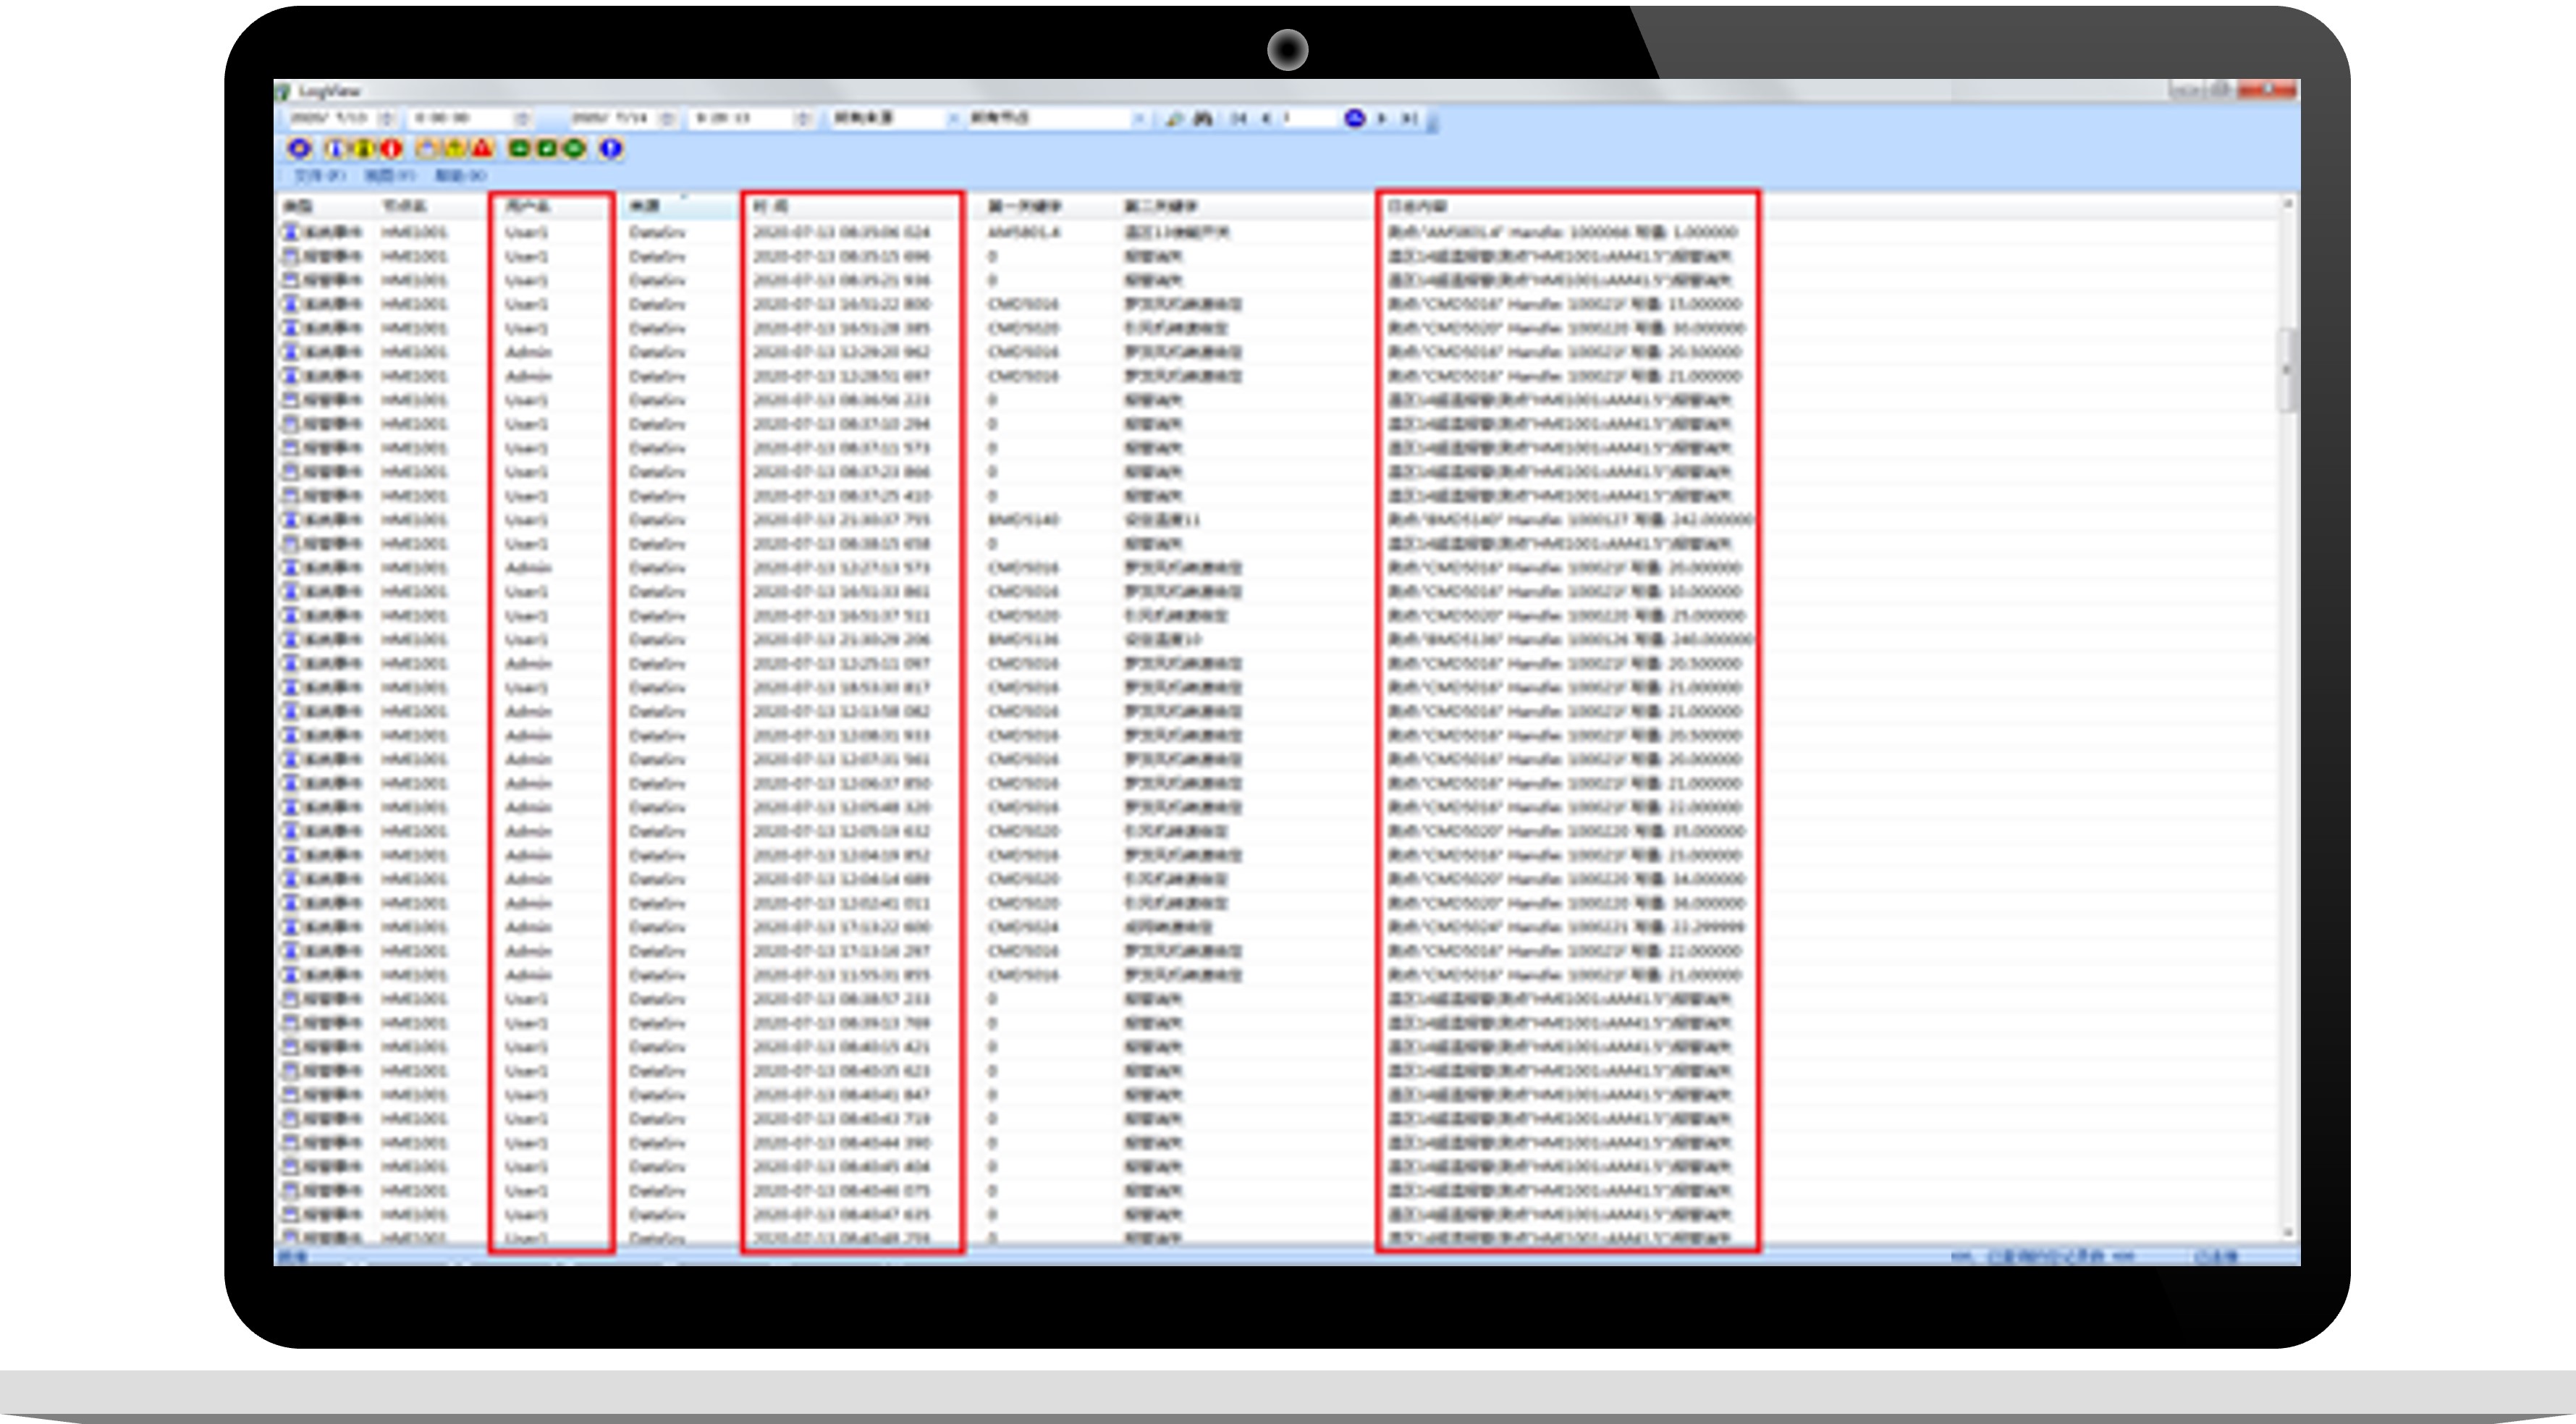The height and width of the screenshot is (1424, 2576).
Task: Toggle the red error filter icon
Action: (392, 149)
